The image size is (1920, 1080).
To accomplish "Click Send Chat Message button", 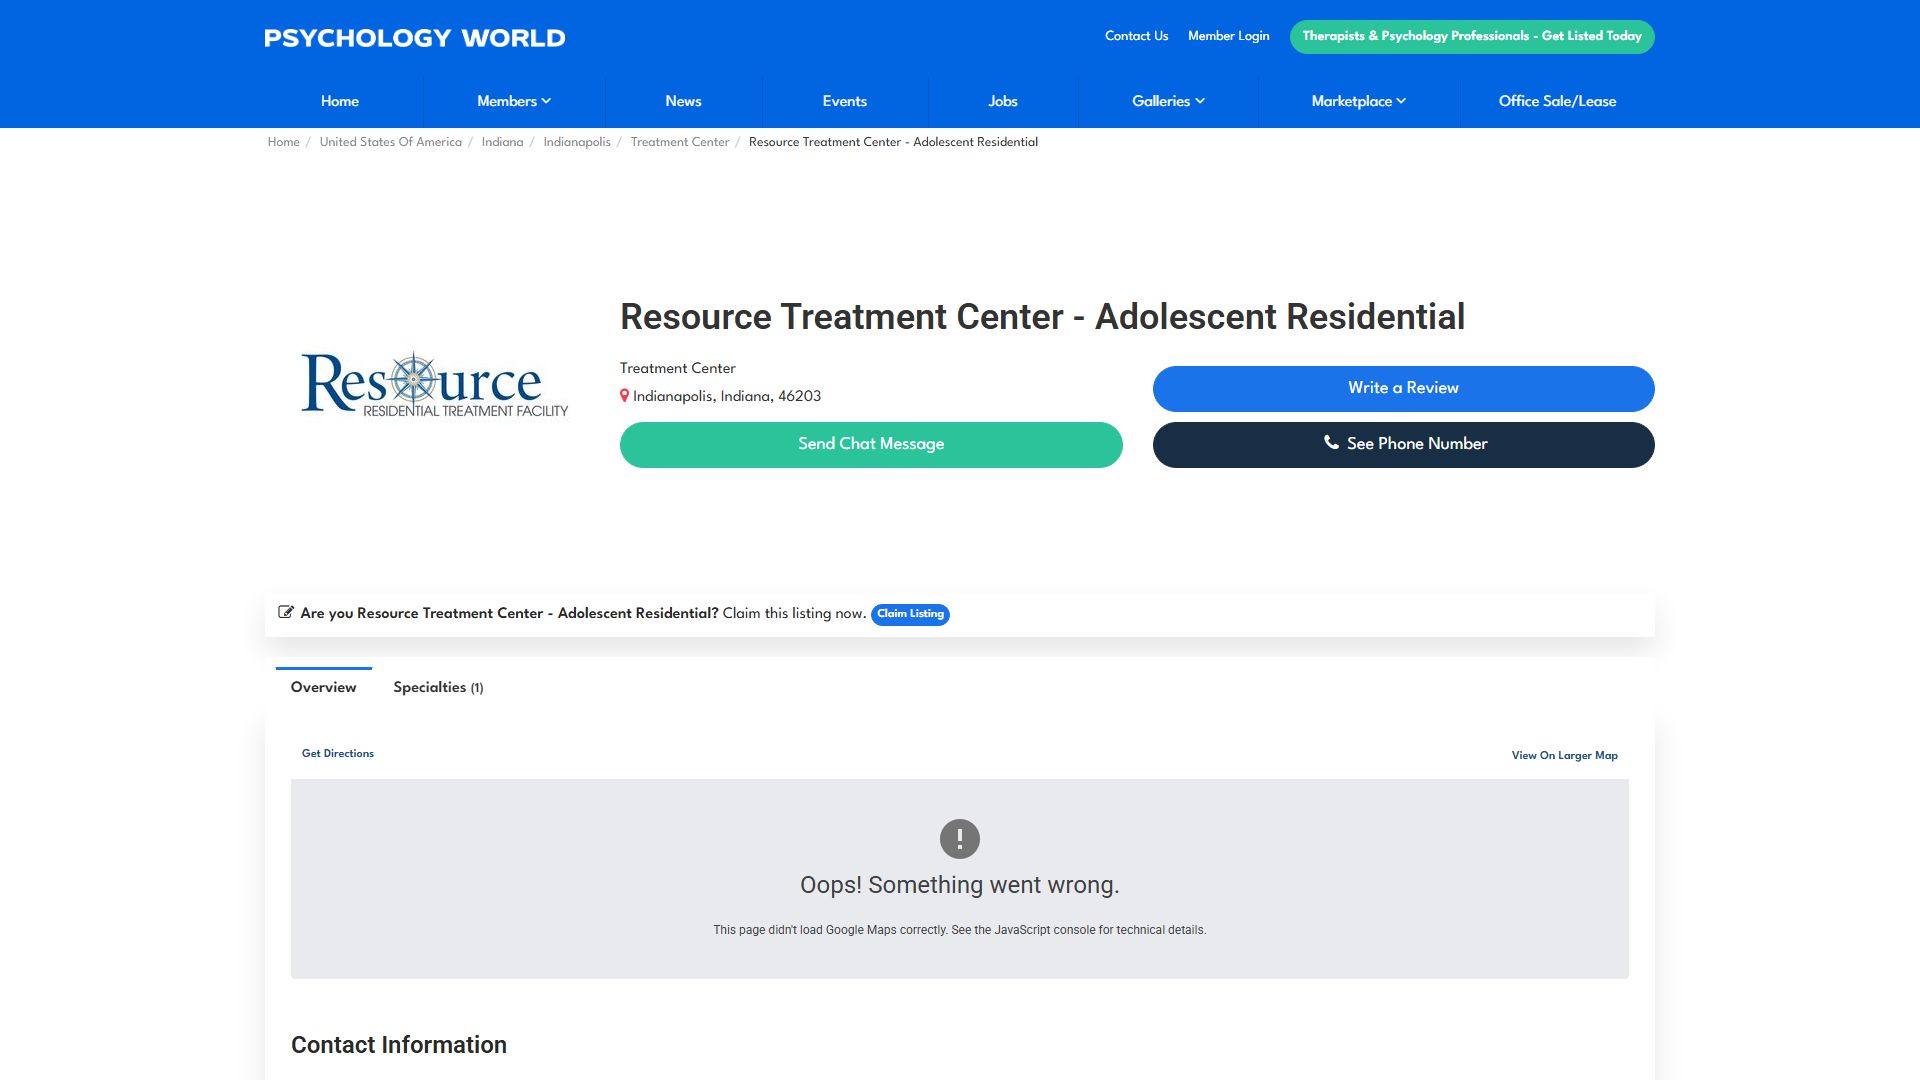I will (871, 445).
